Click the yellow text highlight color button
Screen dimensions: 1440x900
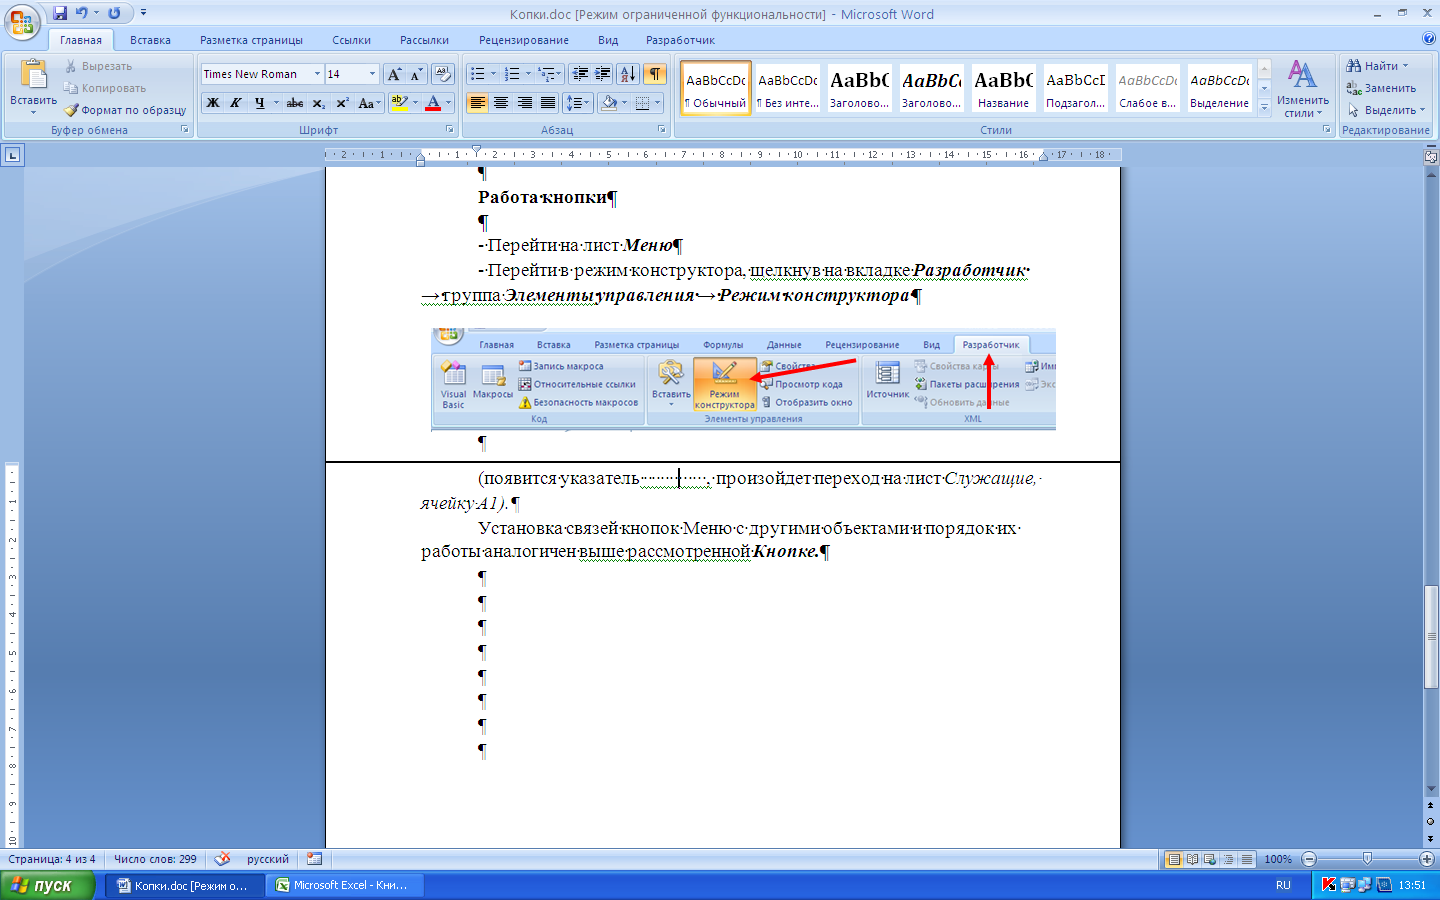[399, 103]
